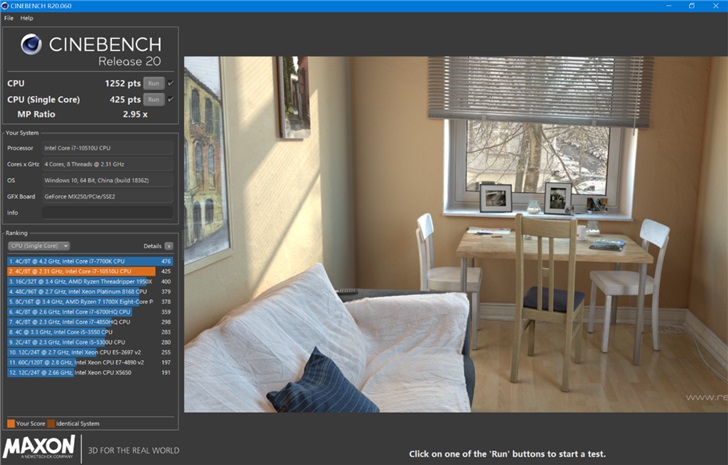Click the Cinebench title bar app icon

[6, 6]
